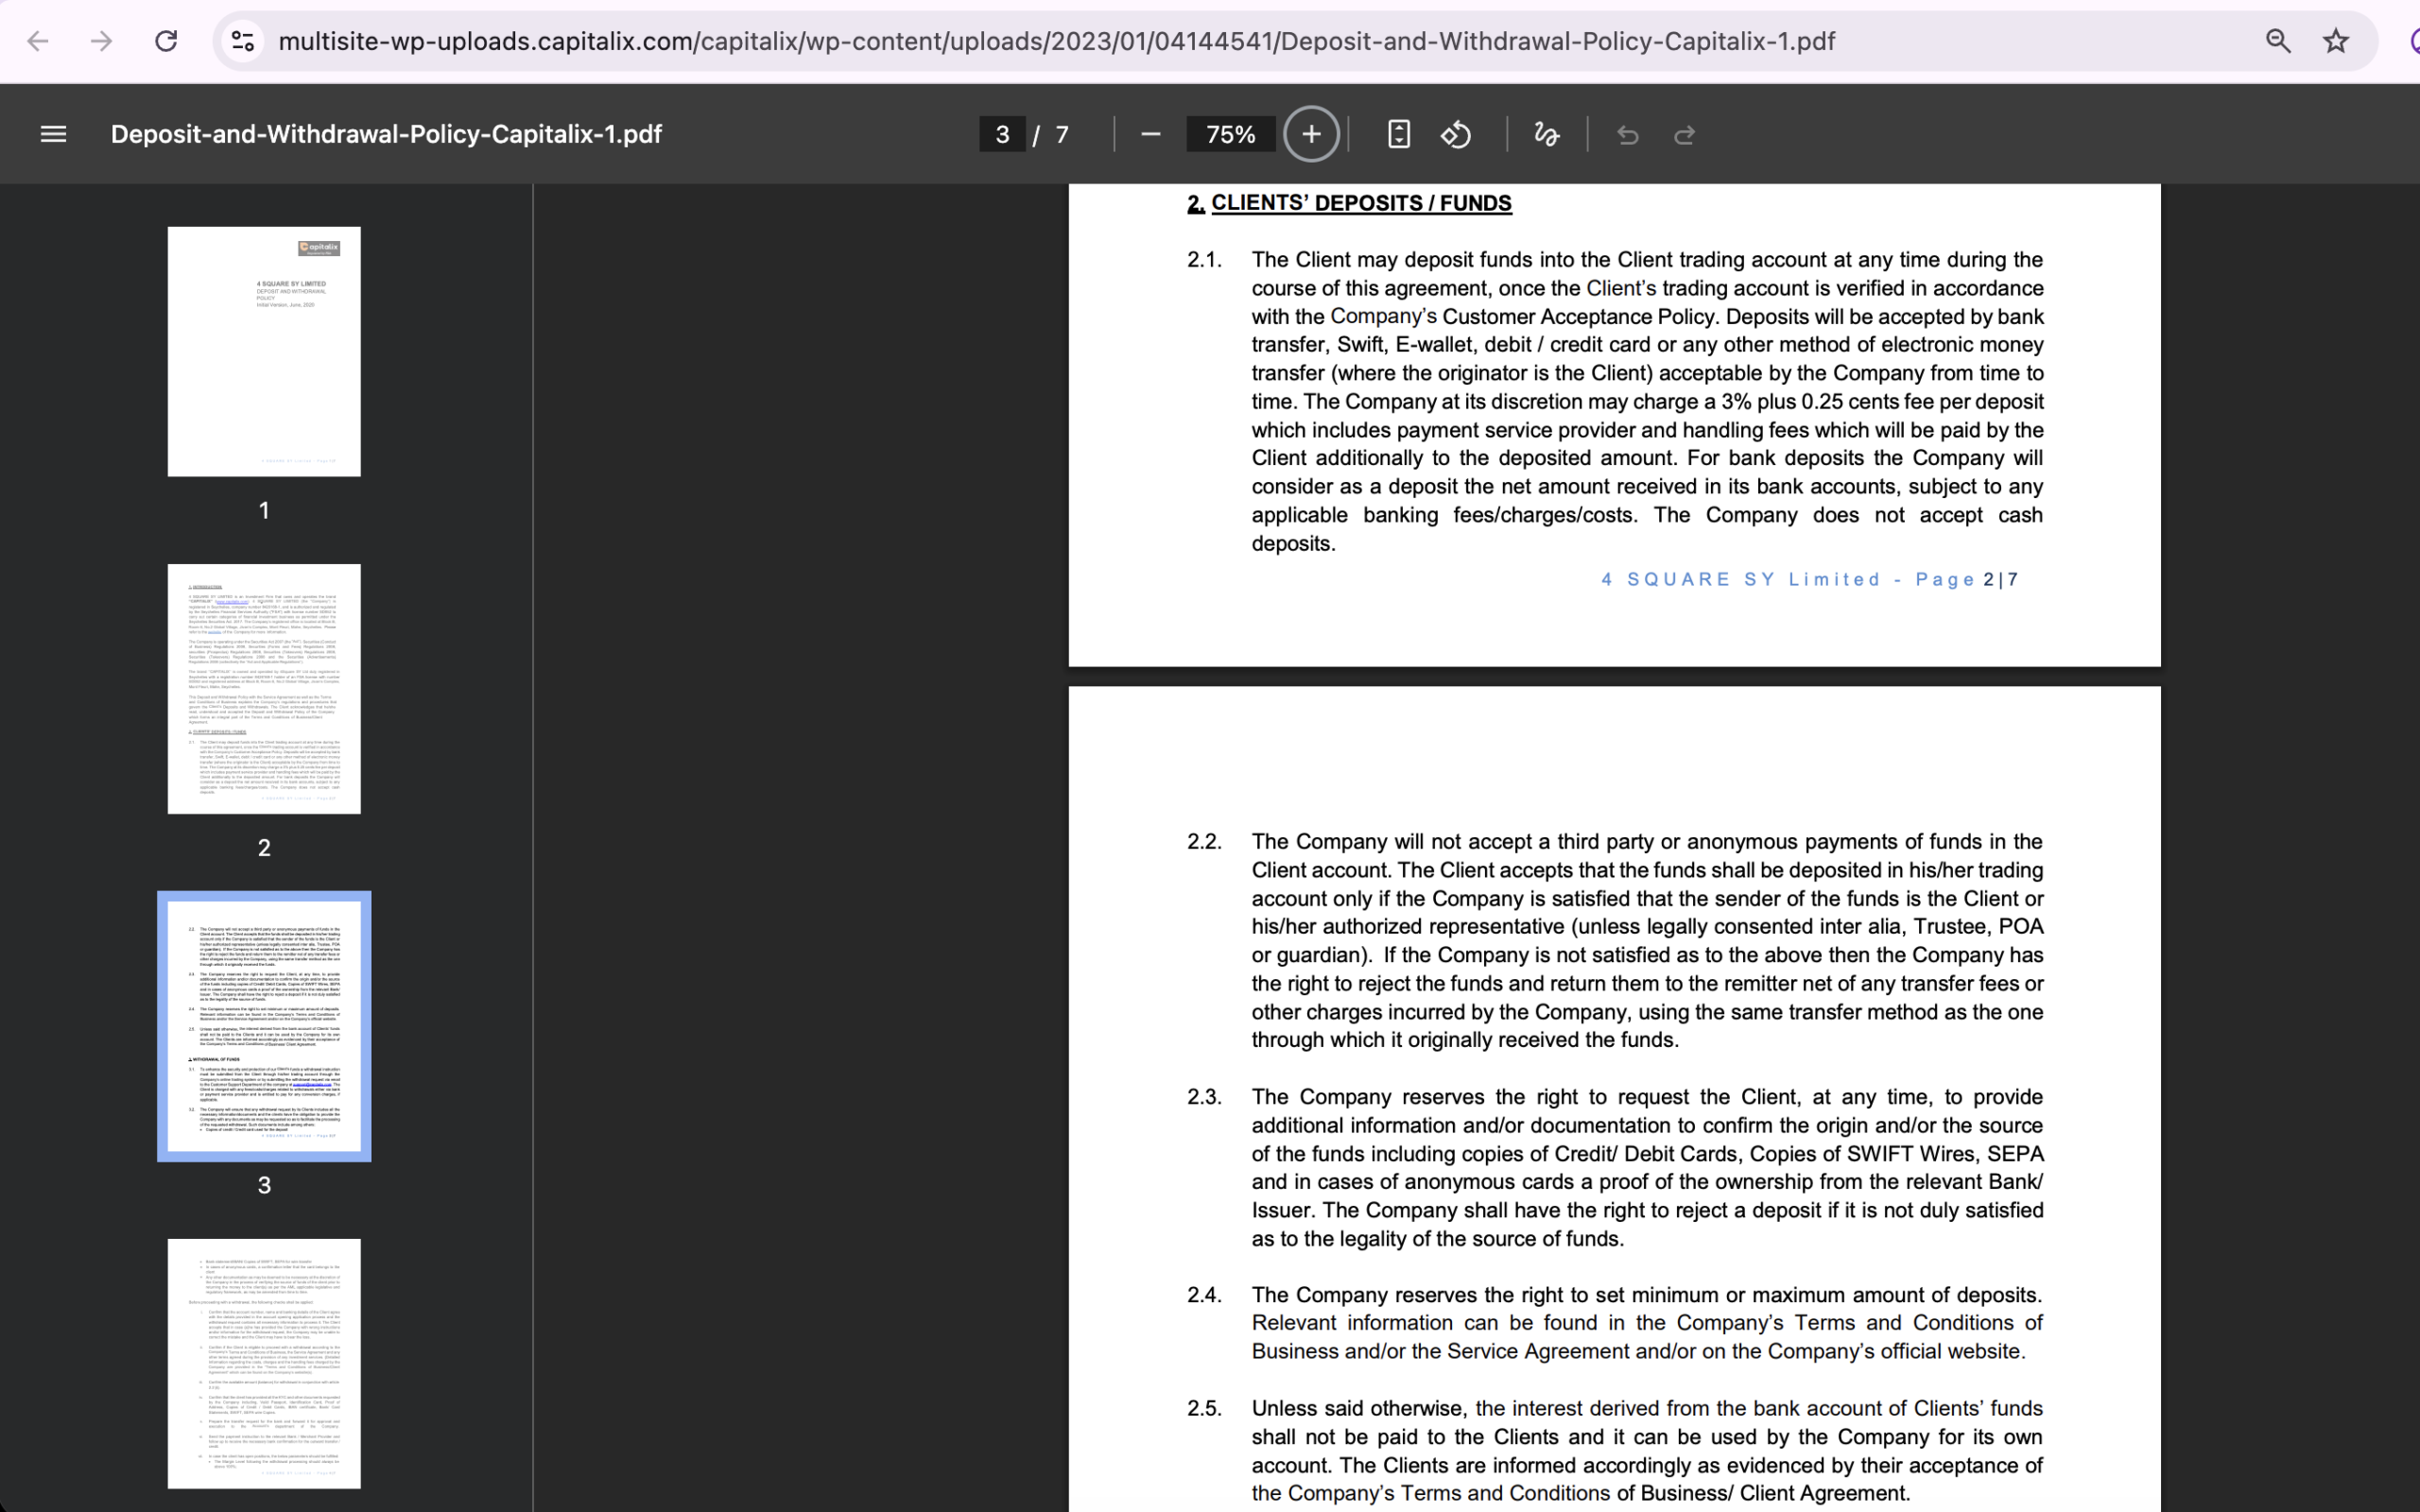Screen dimensions: 2420x1512
Task: Toggle the sidebar with the hamburger menu icon
Action: [x=53, y=134]
